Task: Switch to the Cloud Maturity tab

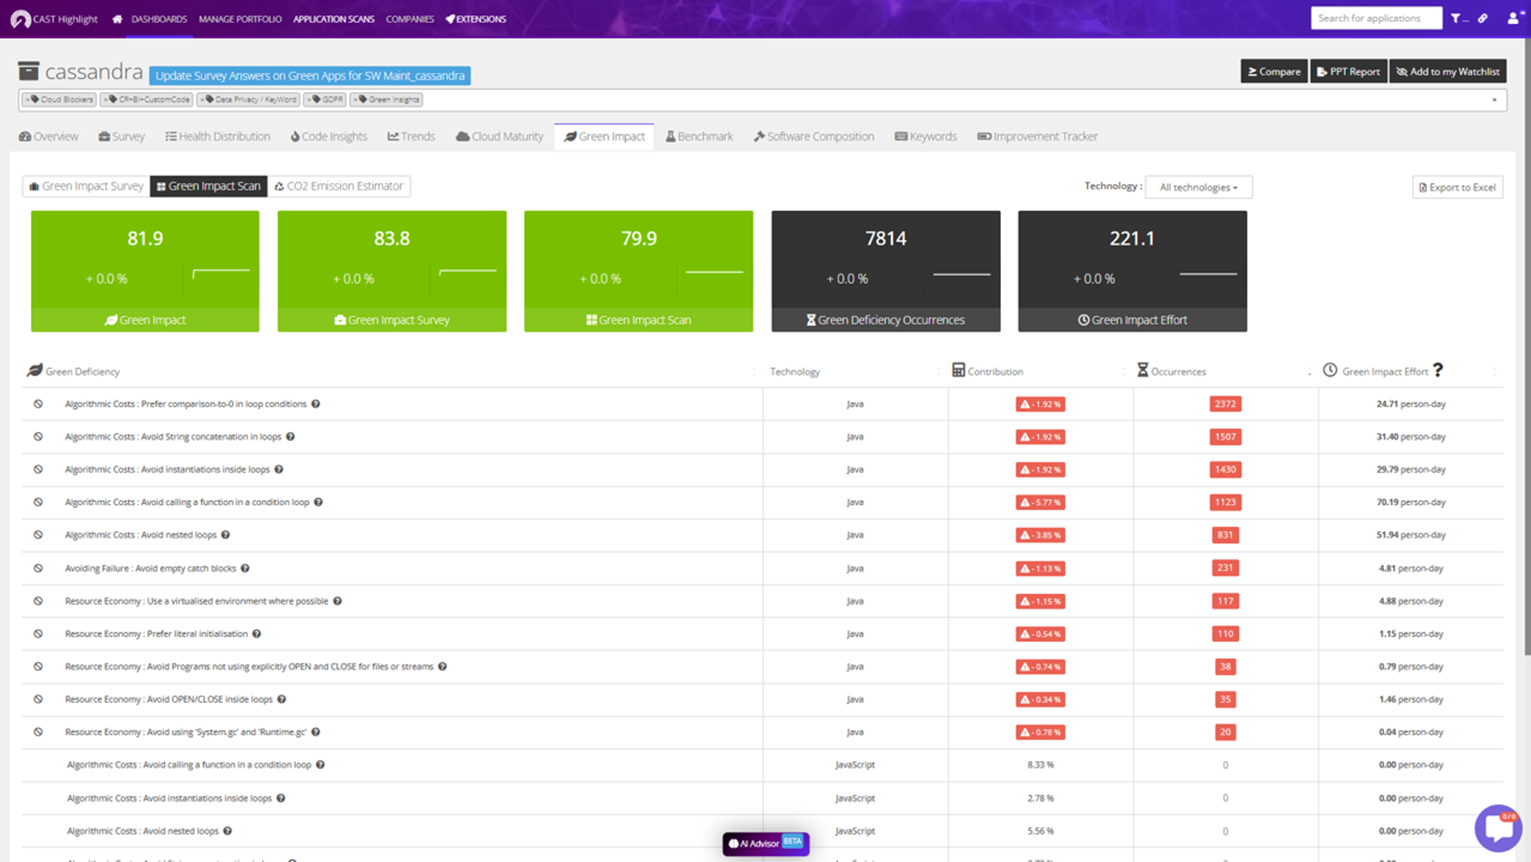Action: (x=499, y=136)
